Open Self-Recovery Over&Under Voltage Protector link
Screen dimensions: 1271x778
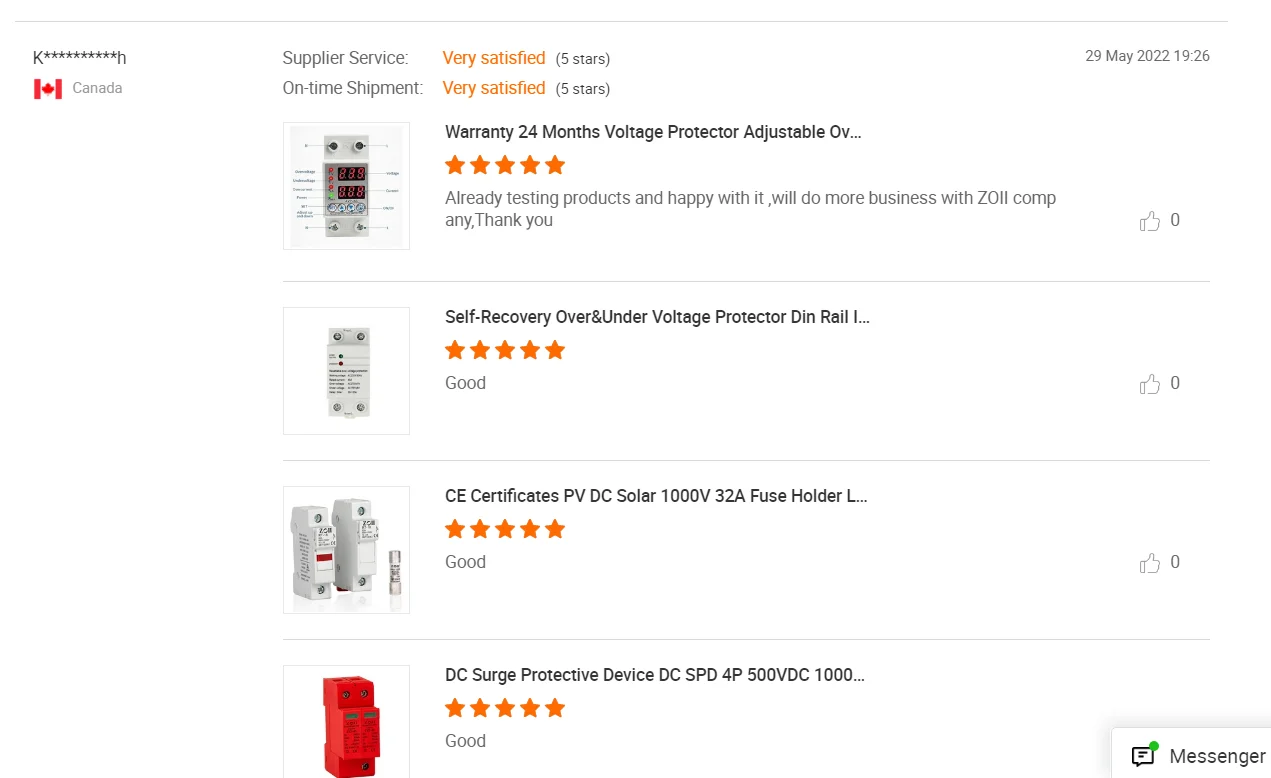point(657,317)
